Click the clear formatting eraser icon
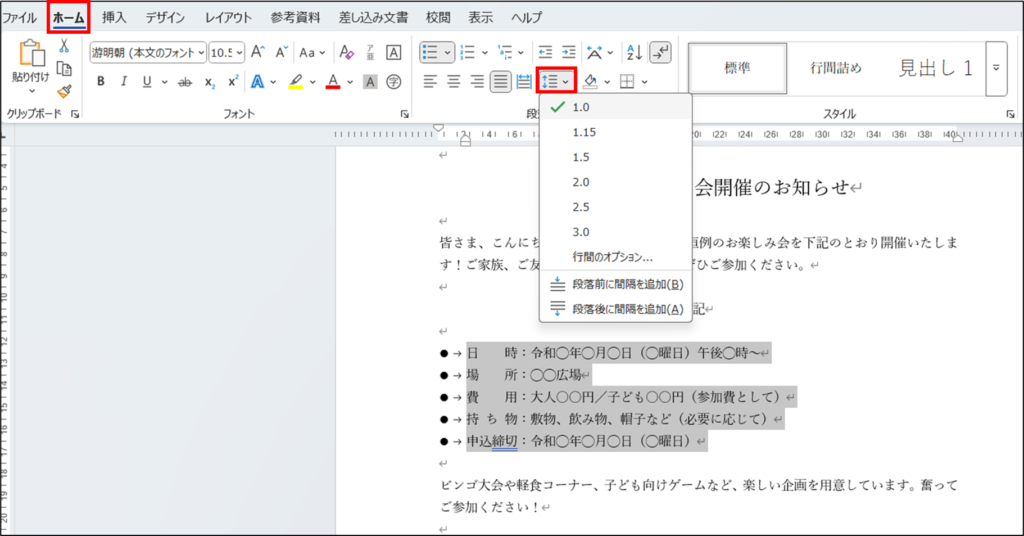 pyautogui.click(x=346, y=53)
